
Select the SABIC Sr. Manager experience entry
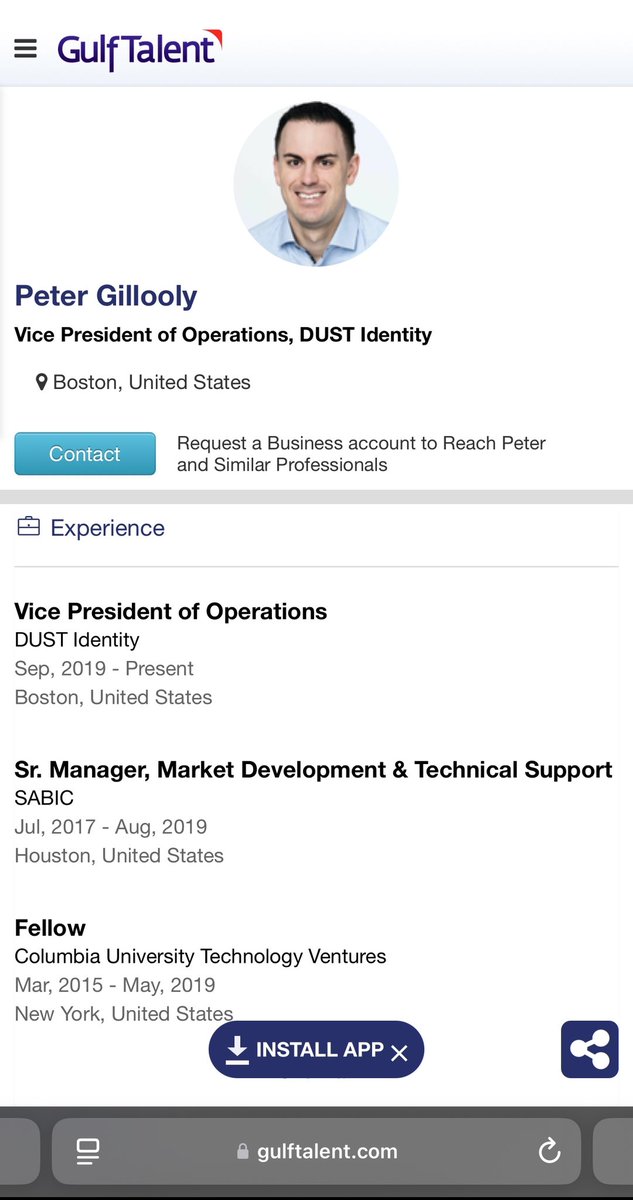(x=312, y=770)
